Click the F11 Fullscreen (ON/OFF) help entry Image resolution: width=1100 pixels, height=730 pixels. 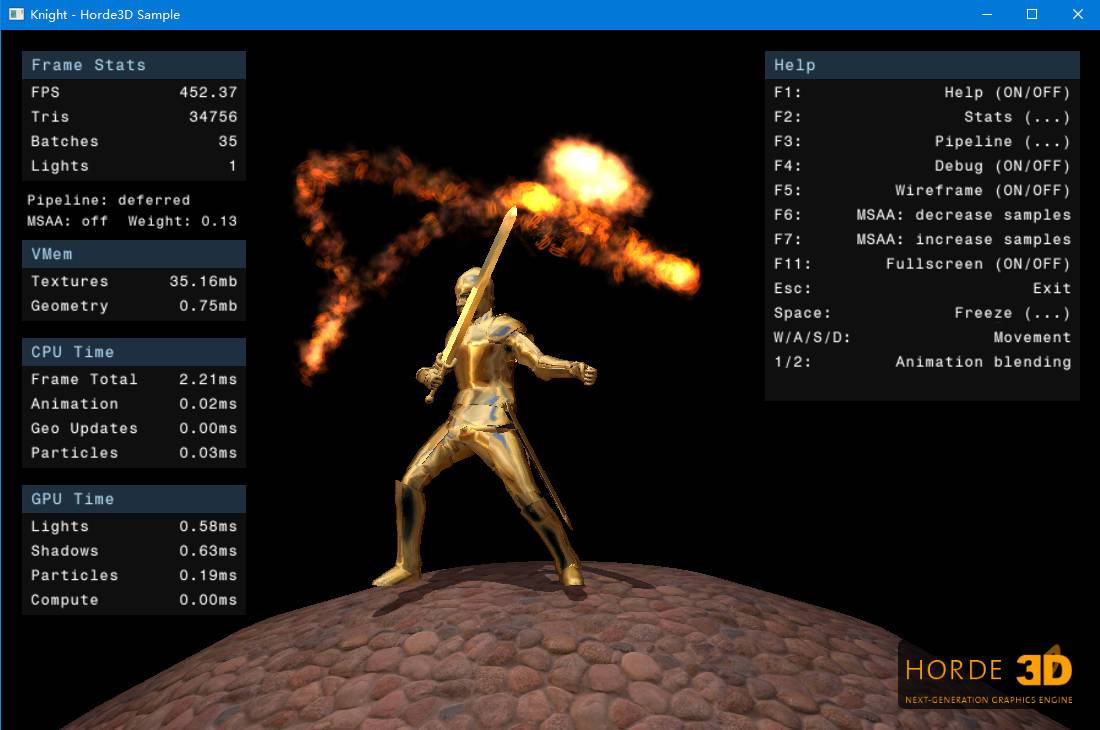click(x=922, y=264)
